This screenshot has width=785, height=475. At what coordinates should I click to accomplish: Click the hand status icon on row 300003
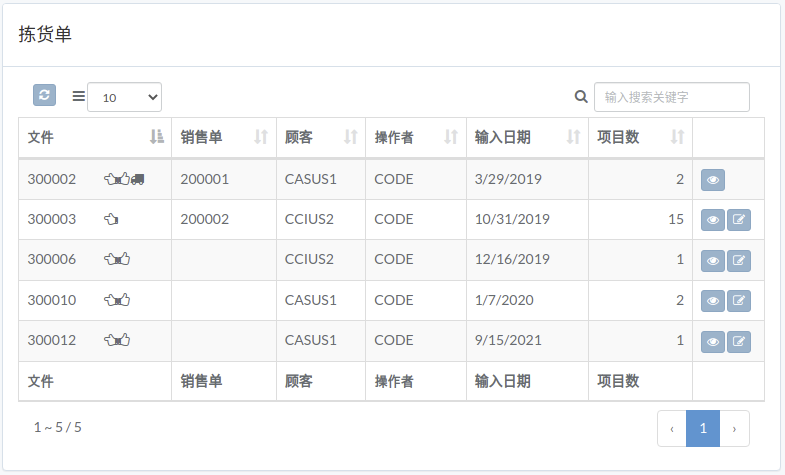click(x=111, y=219)
